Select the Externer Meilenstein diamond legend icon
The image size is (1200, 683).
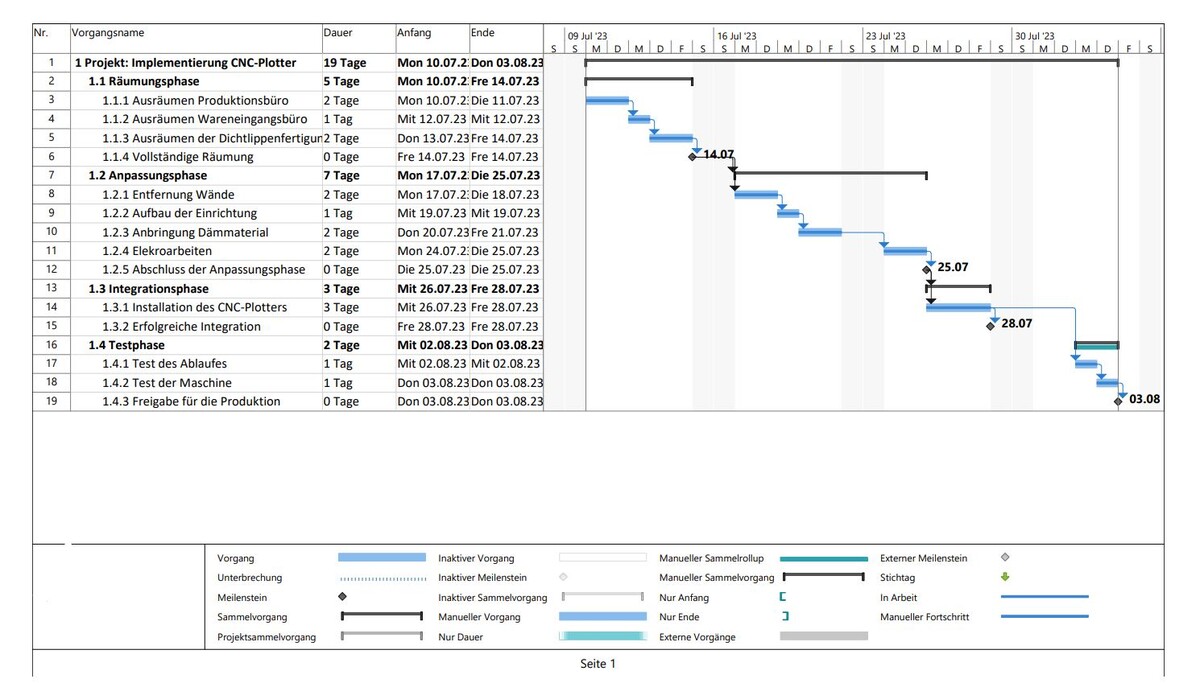point(1005,558)
